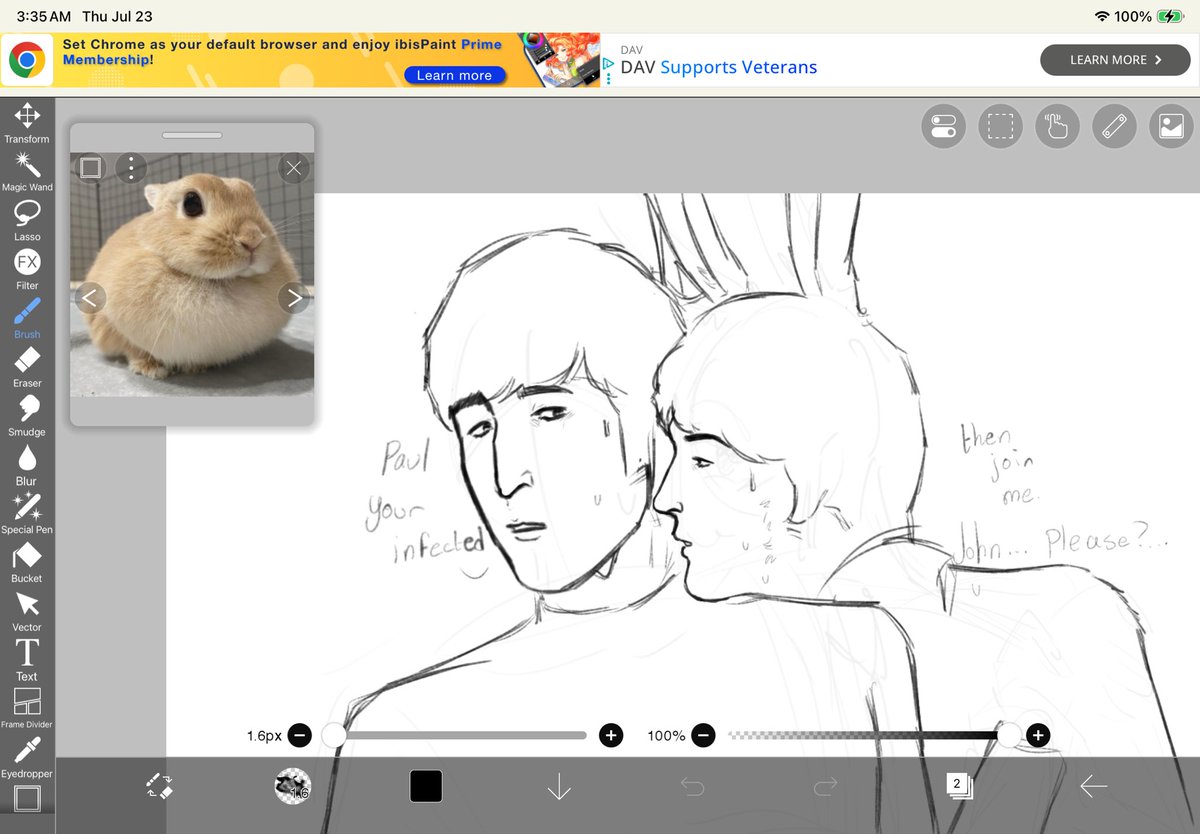This screenshot has height=834, width=1200.
Task: Tap the battery indicator in status bar
Action: [1169, 17]
